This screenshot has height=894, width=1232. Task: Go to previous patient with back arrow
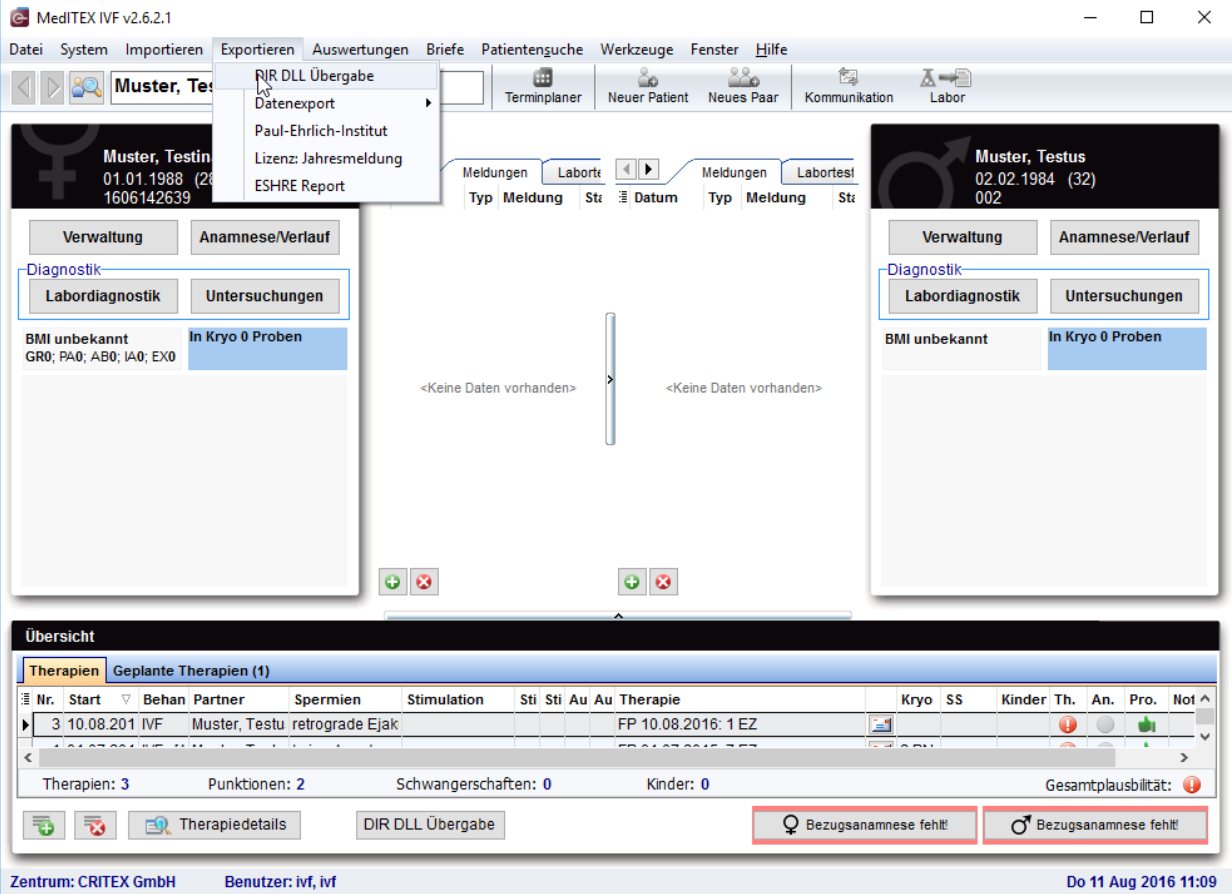(x=24, y=88)
